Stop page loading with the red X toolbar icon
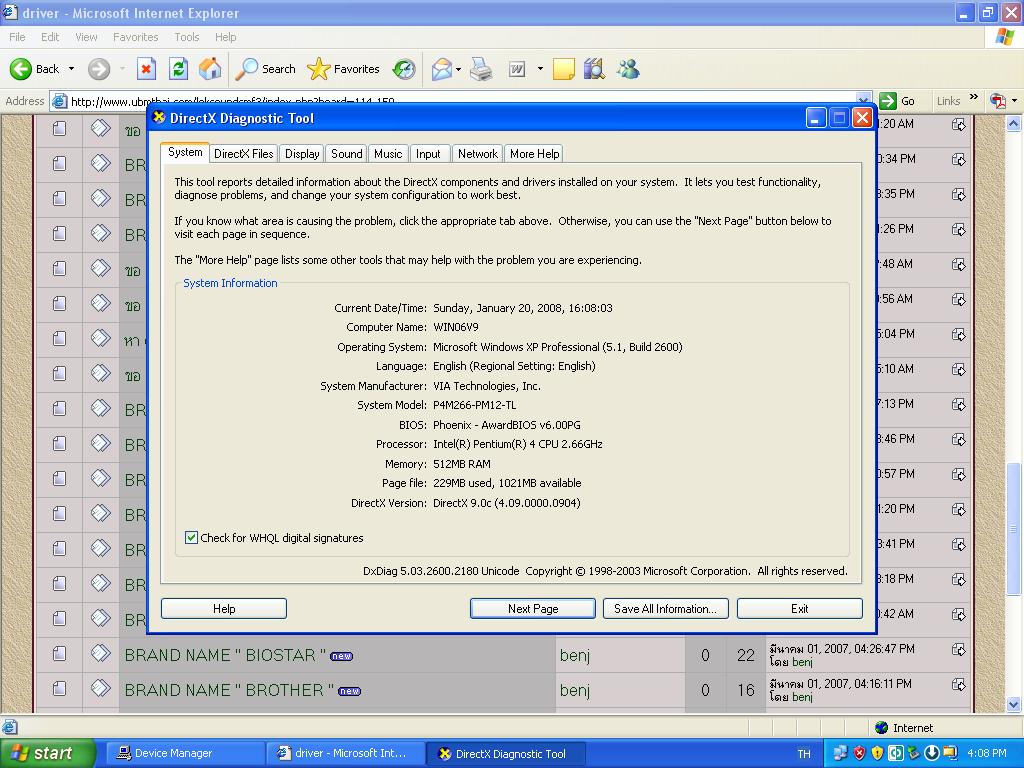 [x=146, y=69]
